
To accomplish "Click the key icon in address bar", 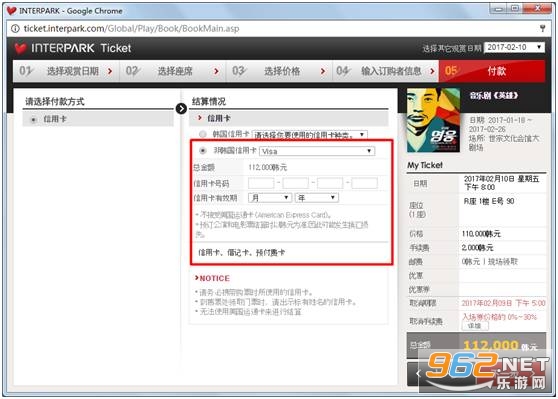I will (542, 28).
